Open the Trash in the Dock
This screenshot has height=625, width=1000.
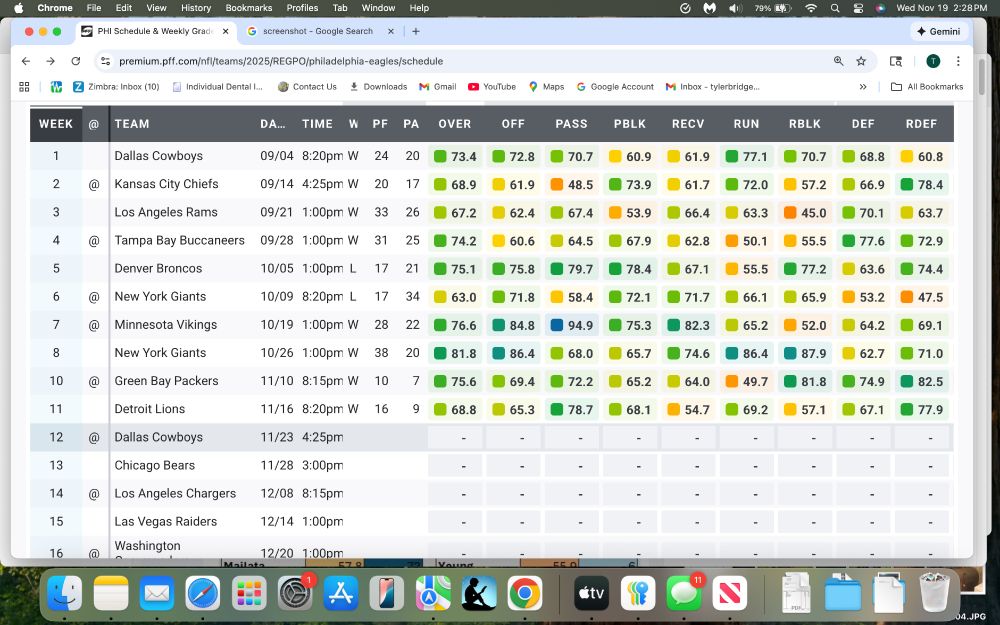(934, 593)
